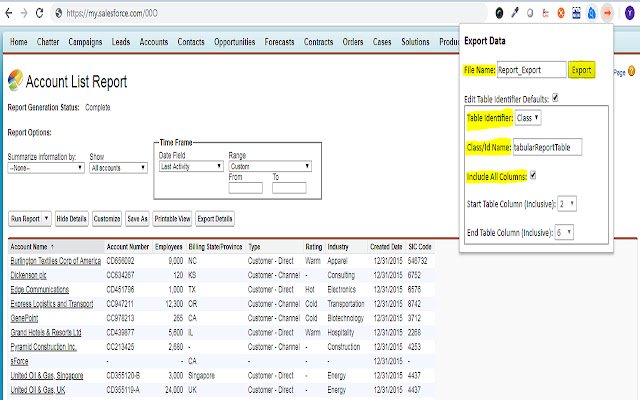Open the Contacts tab
Screen dimensions: 640x400
click(x=191, y=42)
